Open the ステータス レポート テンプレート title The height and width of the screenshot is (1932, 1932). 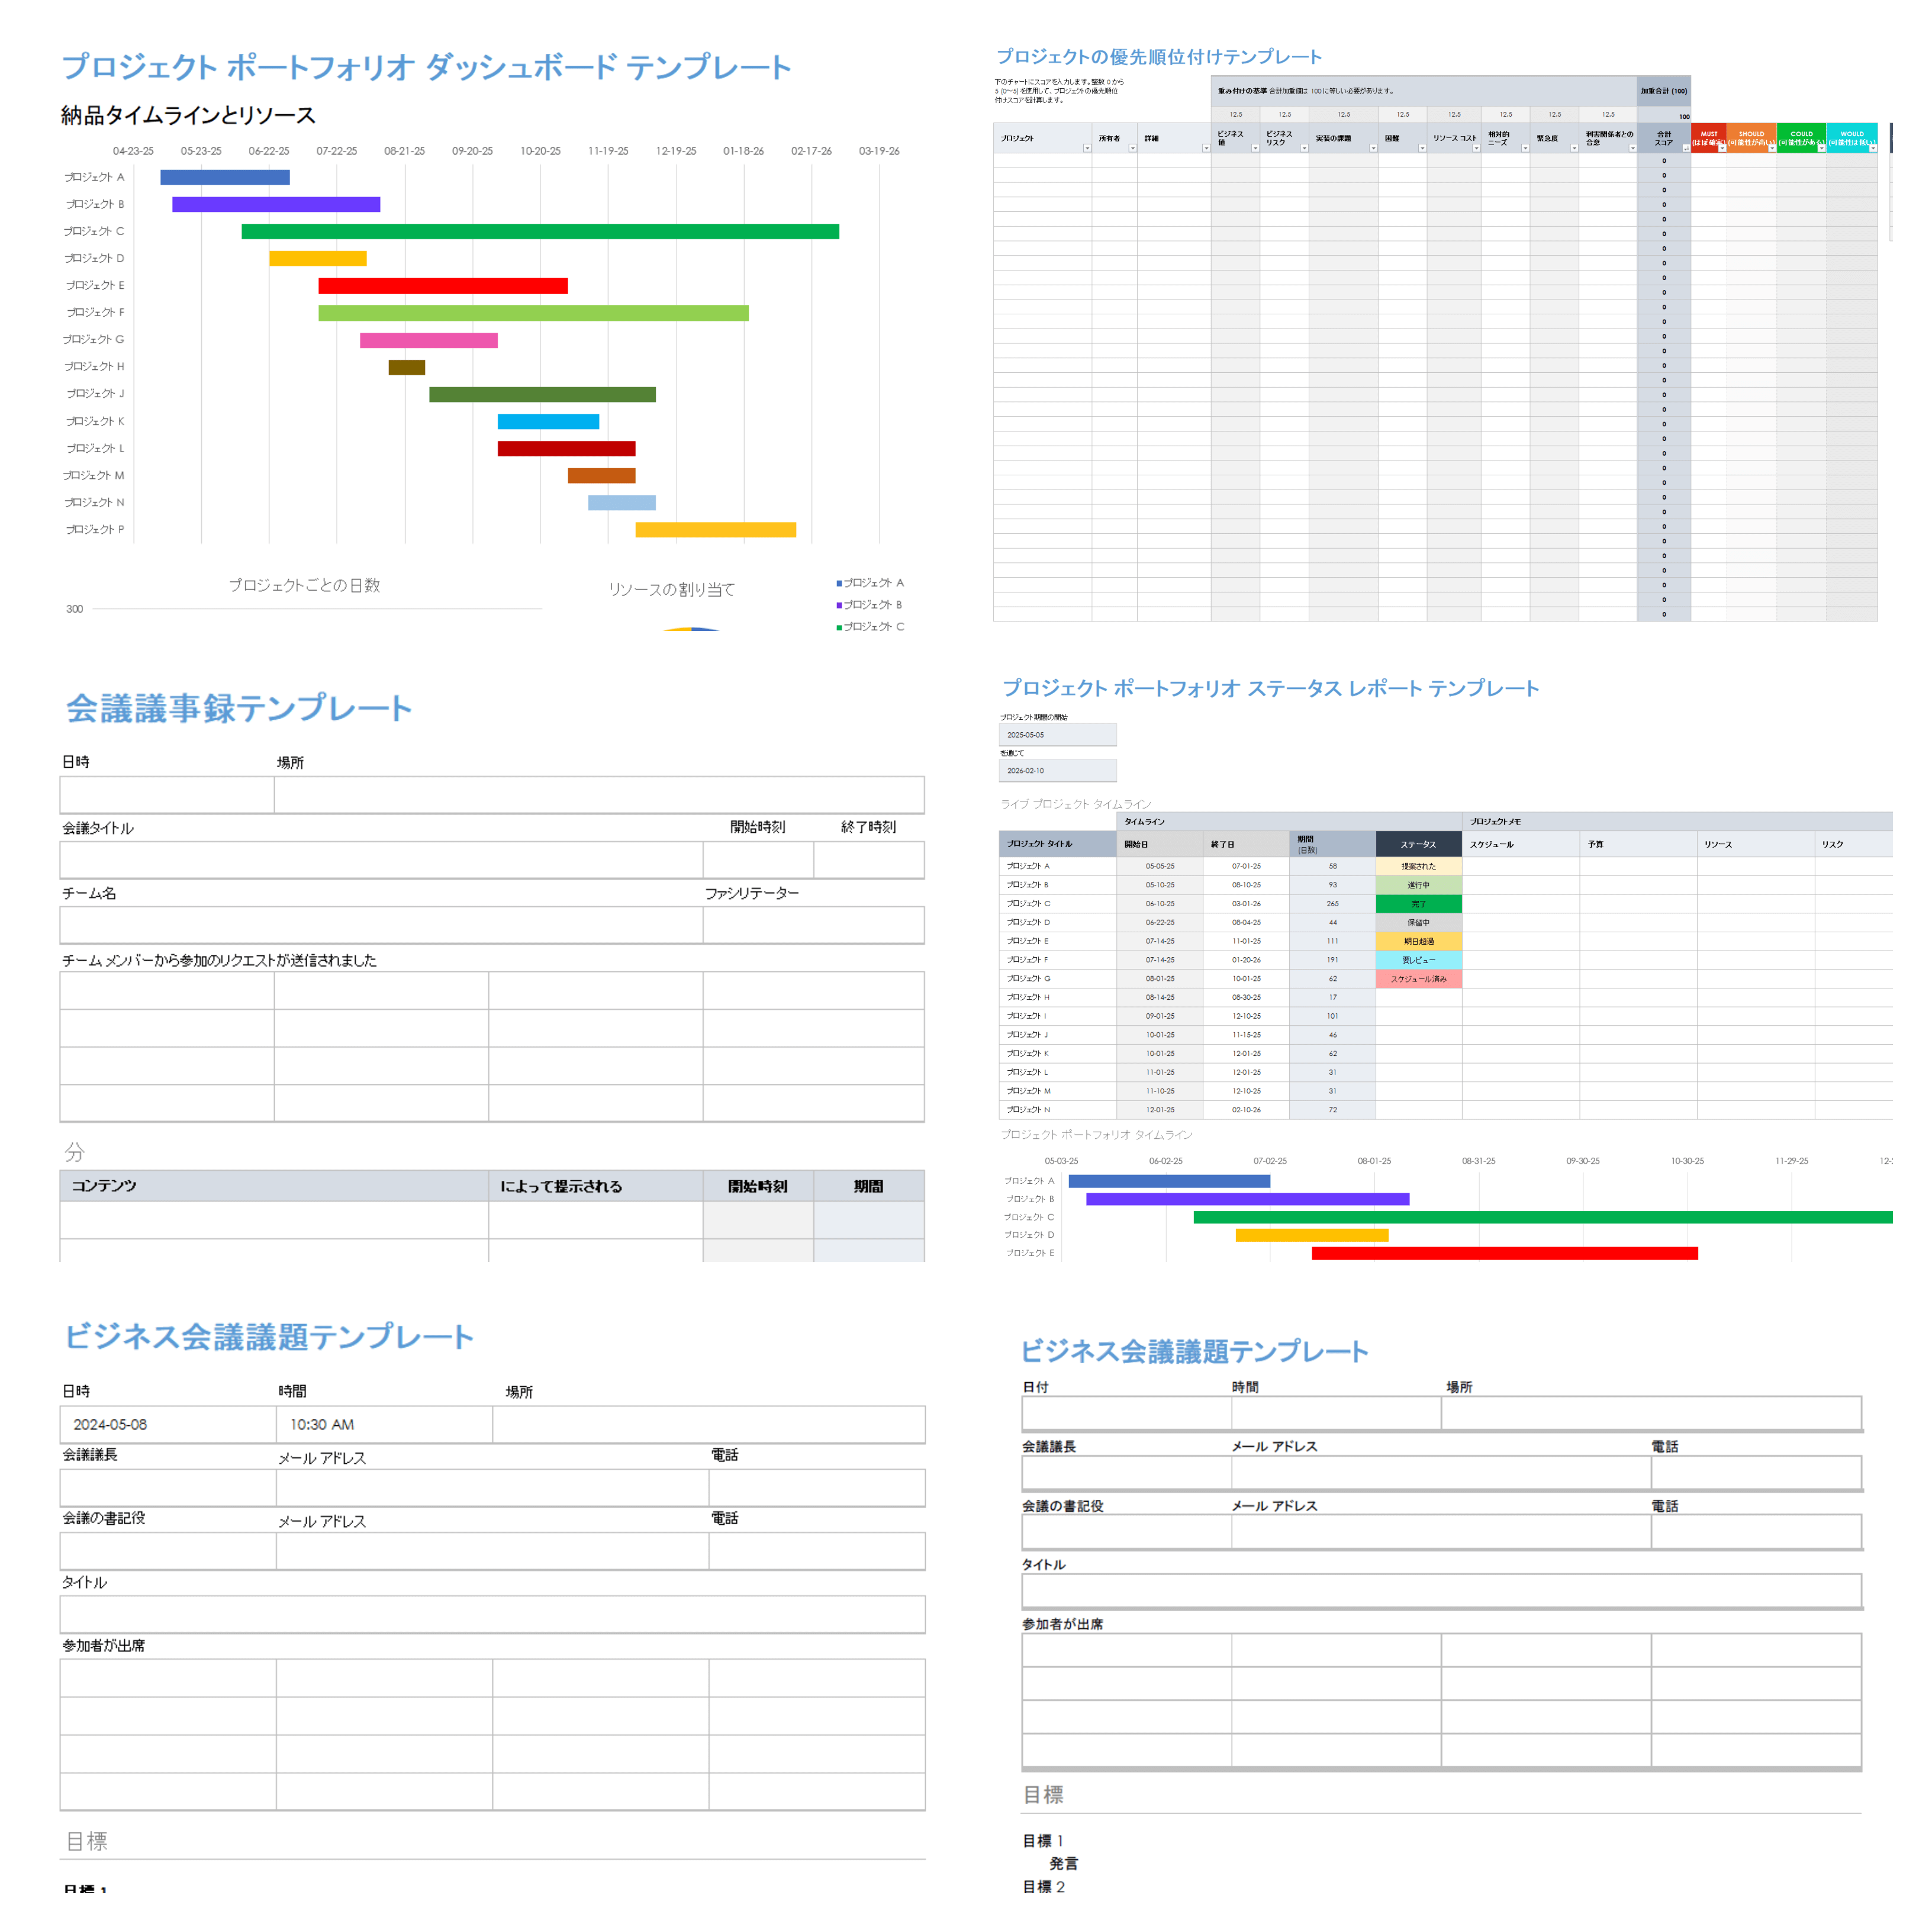pyautogui.click(x=1270, y=688)
